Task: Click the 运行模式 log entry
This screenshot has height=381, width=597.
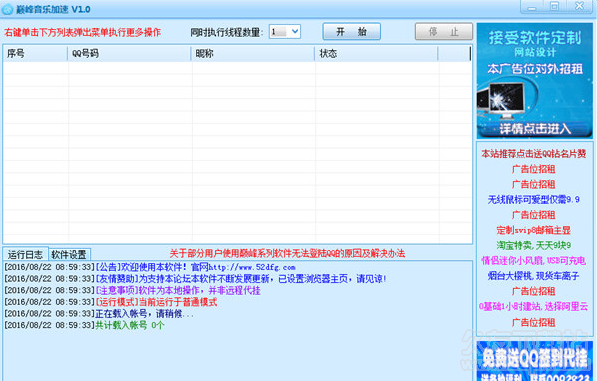Action: click(x=111, y=302)
